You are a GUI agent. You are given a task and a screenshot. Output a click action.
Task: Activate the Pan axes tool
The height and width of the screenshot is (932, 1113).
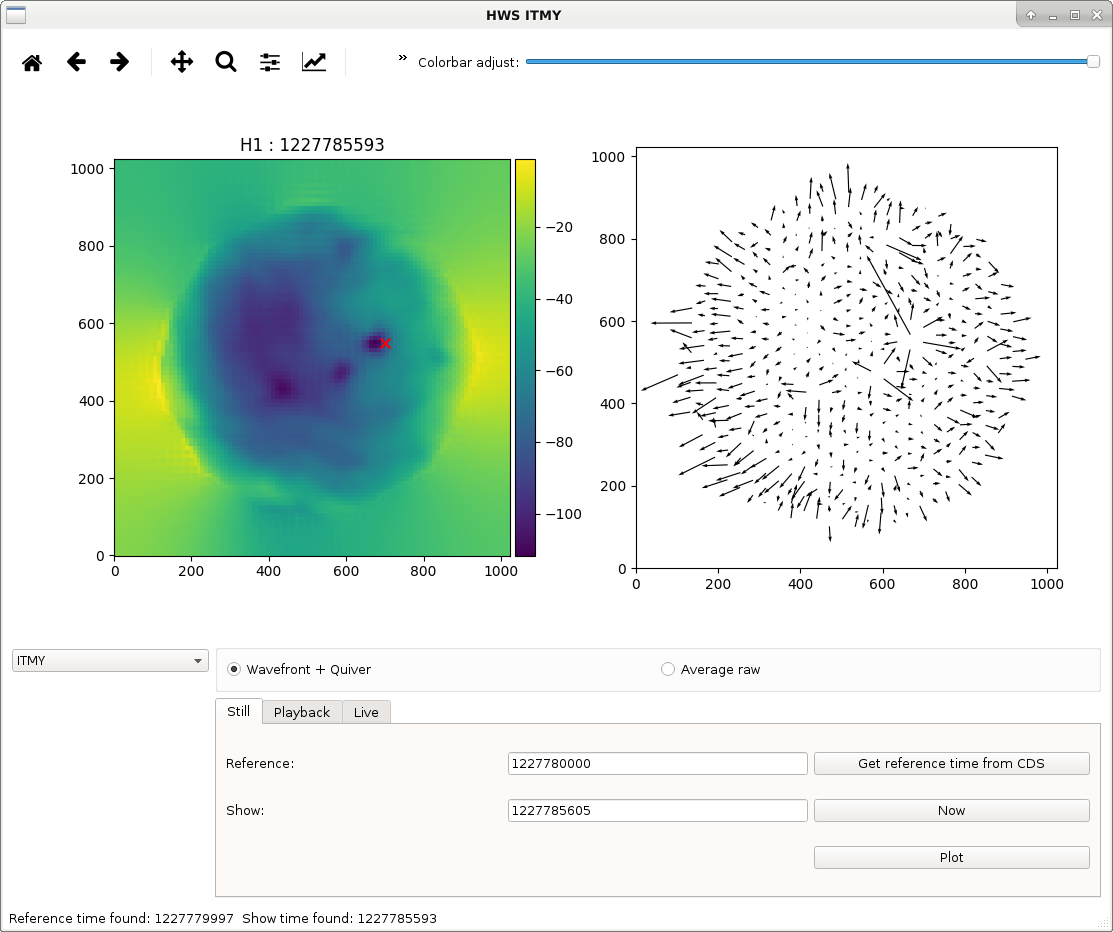pos(182,62)
